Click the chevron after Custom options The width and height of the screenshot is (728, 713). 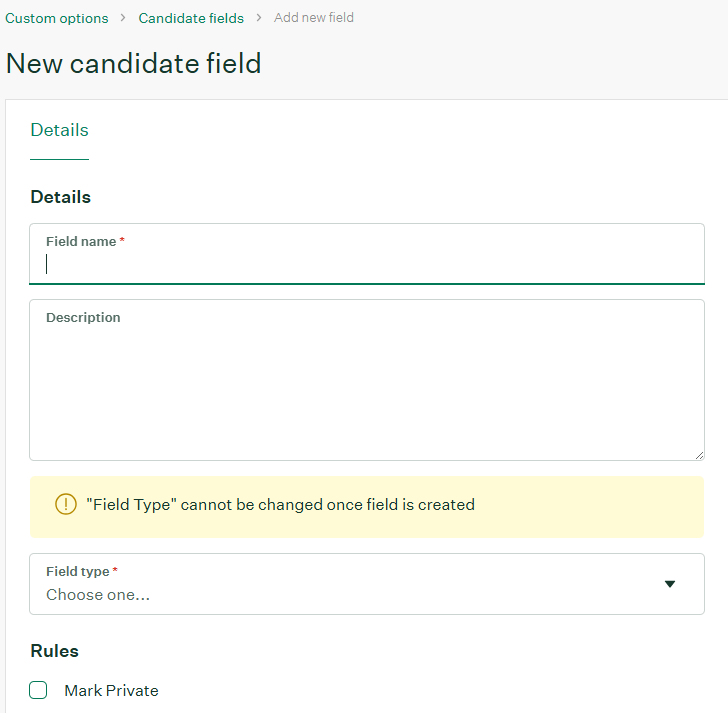(x=124, y=18)
